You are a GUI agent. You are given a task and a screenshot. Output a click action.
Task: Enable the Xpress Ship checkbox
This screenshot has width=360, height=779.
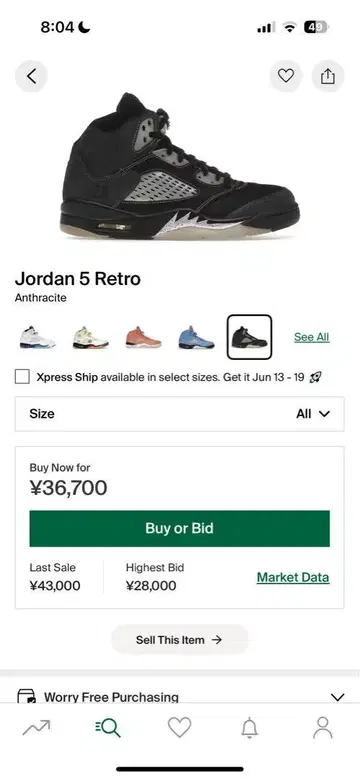22,377
